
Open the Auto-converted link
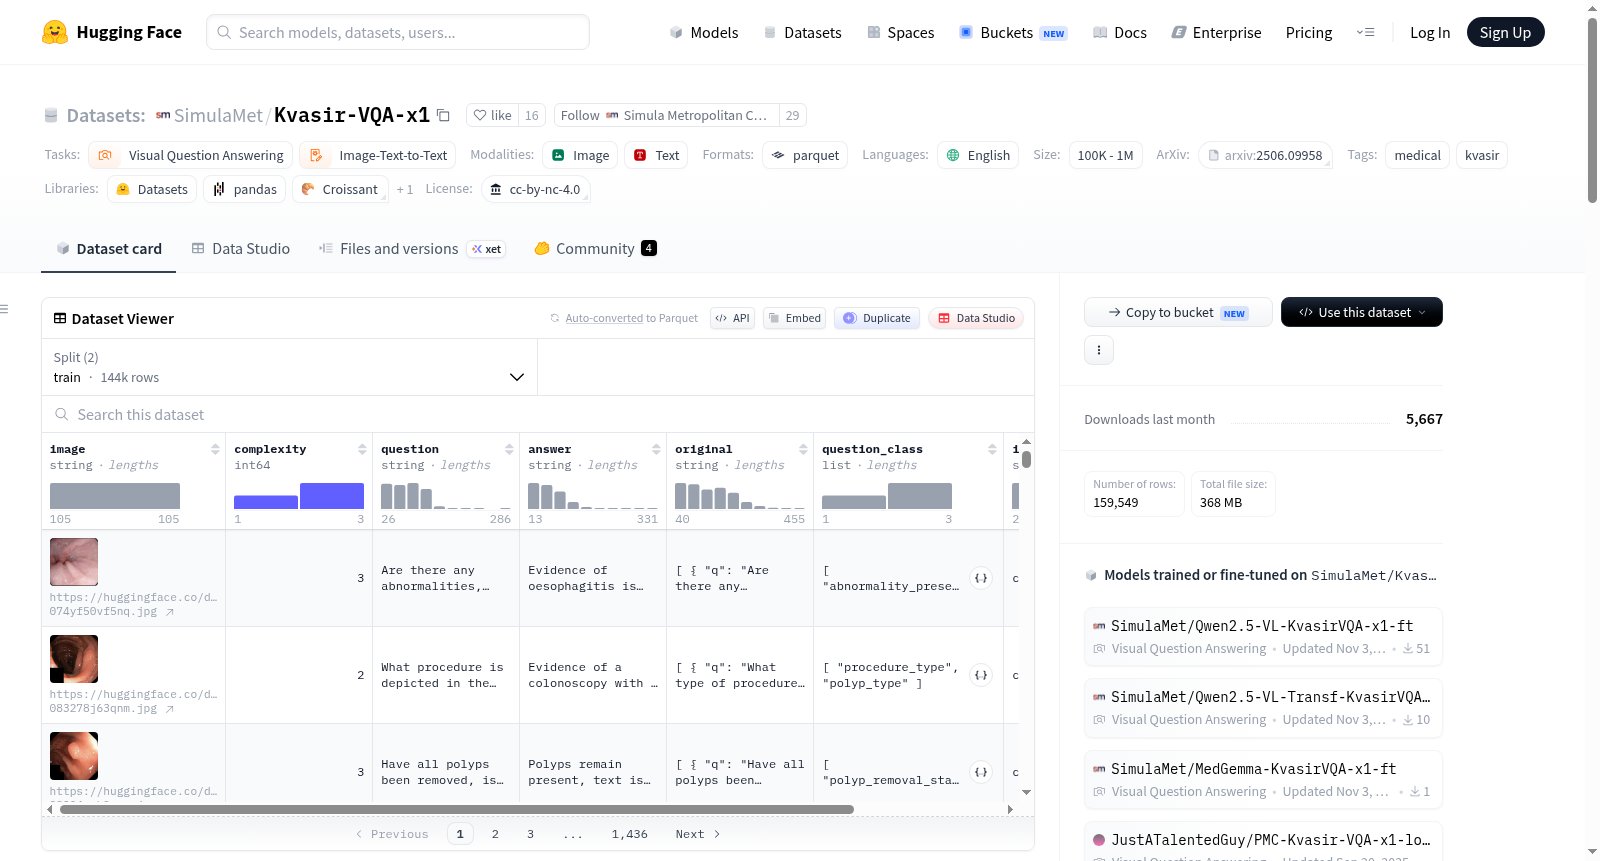[x=604, y=318]
